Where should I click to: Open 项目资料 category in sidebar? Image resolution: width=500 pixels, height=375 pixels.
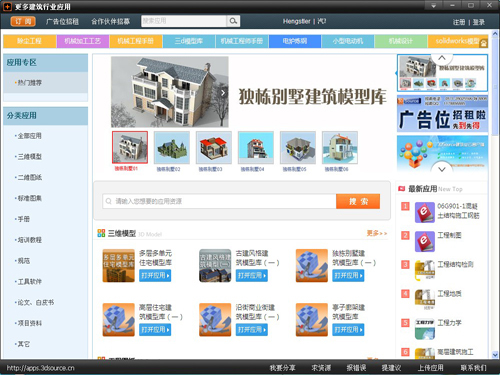pyautogui.click(x=29, y=323)
